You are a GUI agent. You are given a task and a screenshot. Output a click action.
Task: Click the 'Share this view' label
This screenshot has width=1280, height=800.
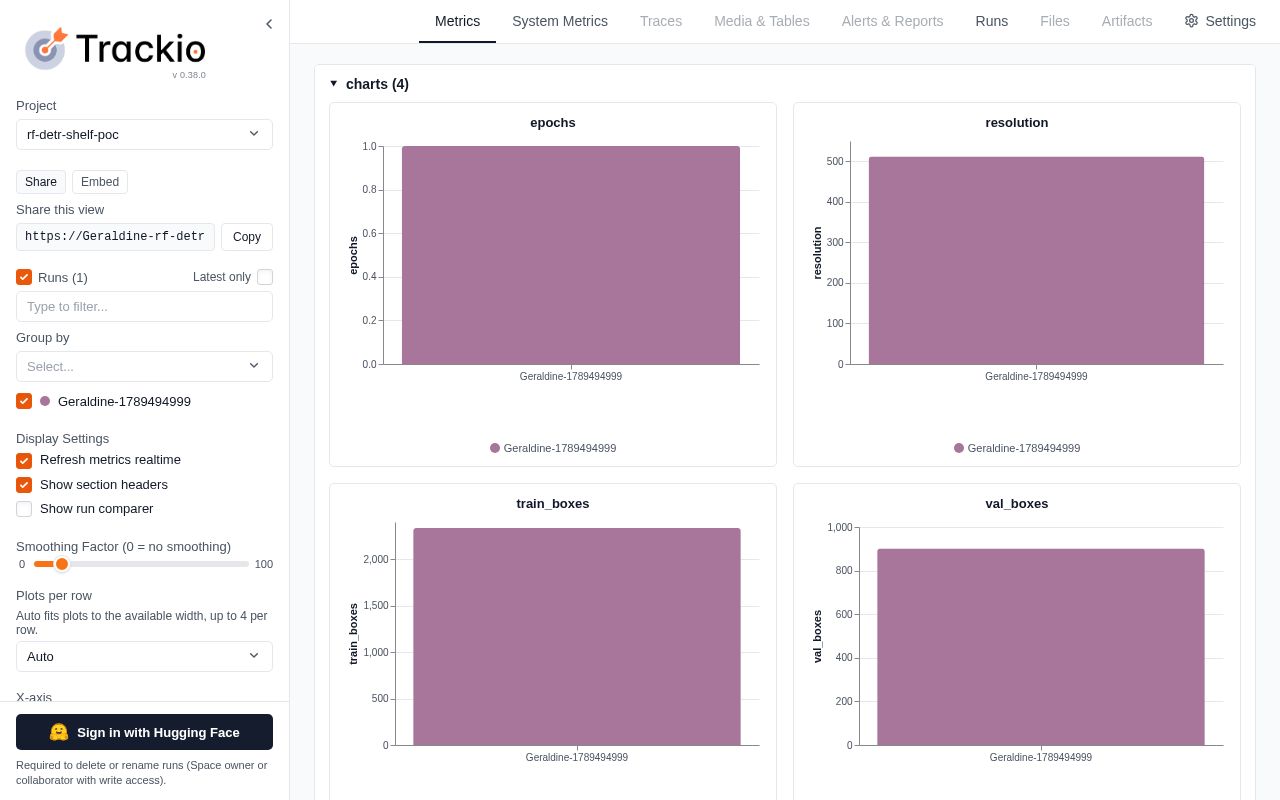(60, 209)
